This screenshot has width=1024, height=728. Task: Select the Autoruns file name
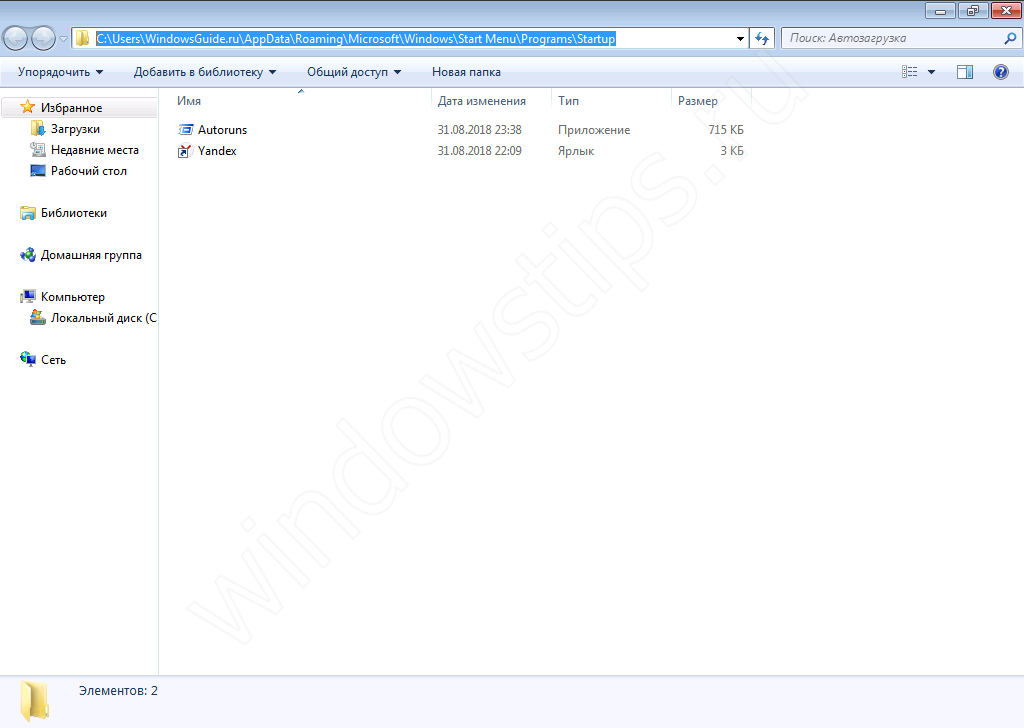[223, 130]
